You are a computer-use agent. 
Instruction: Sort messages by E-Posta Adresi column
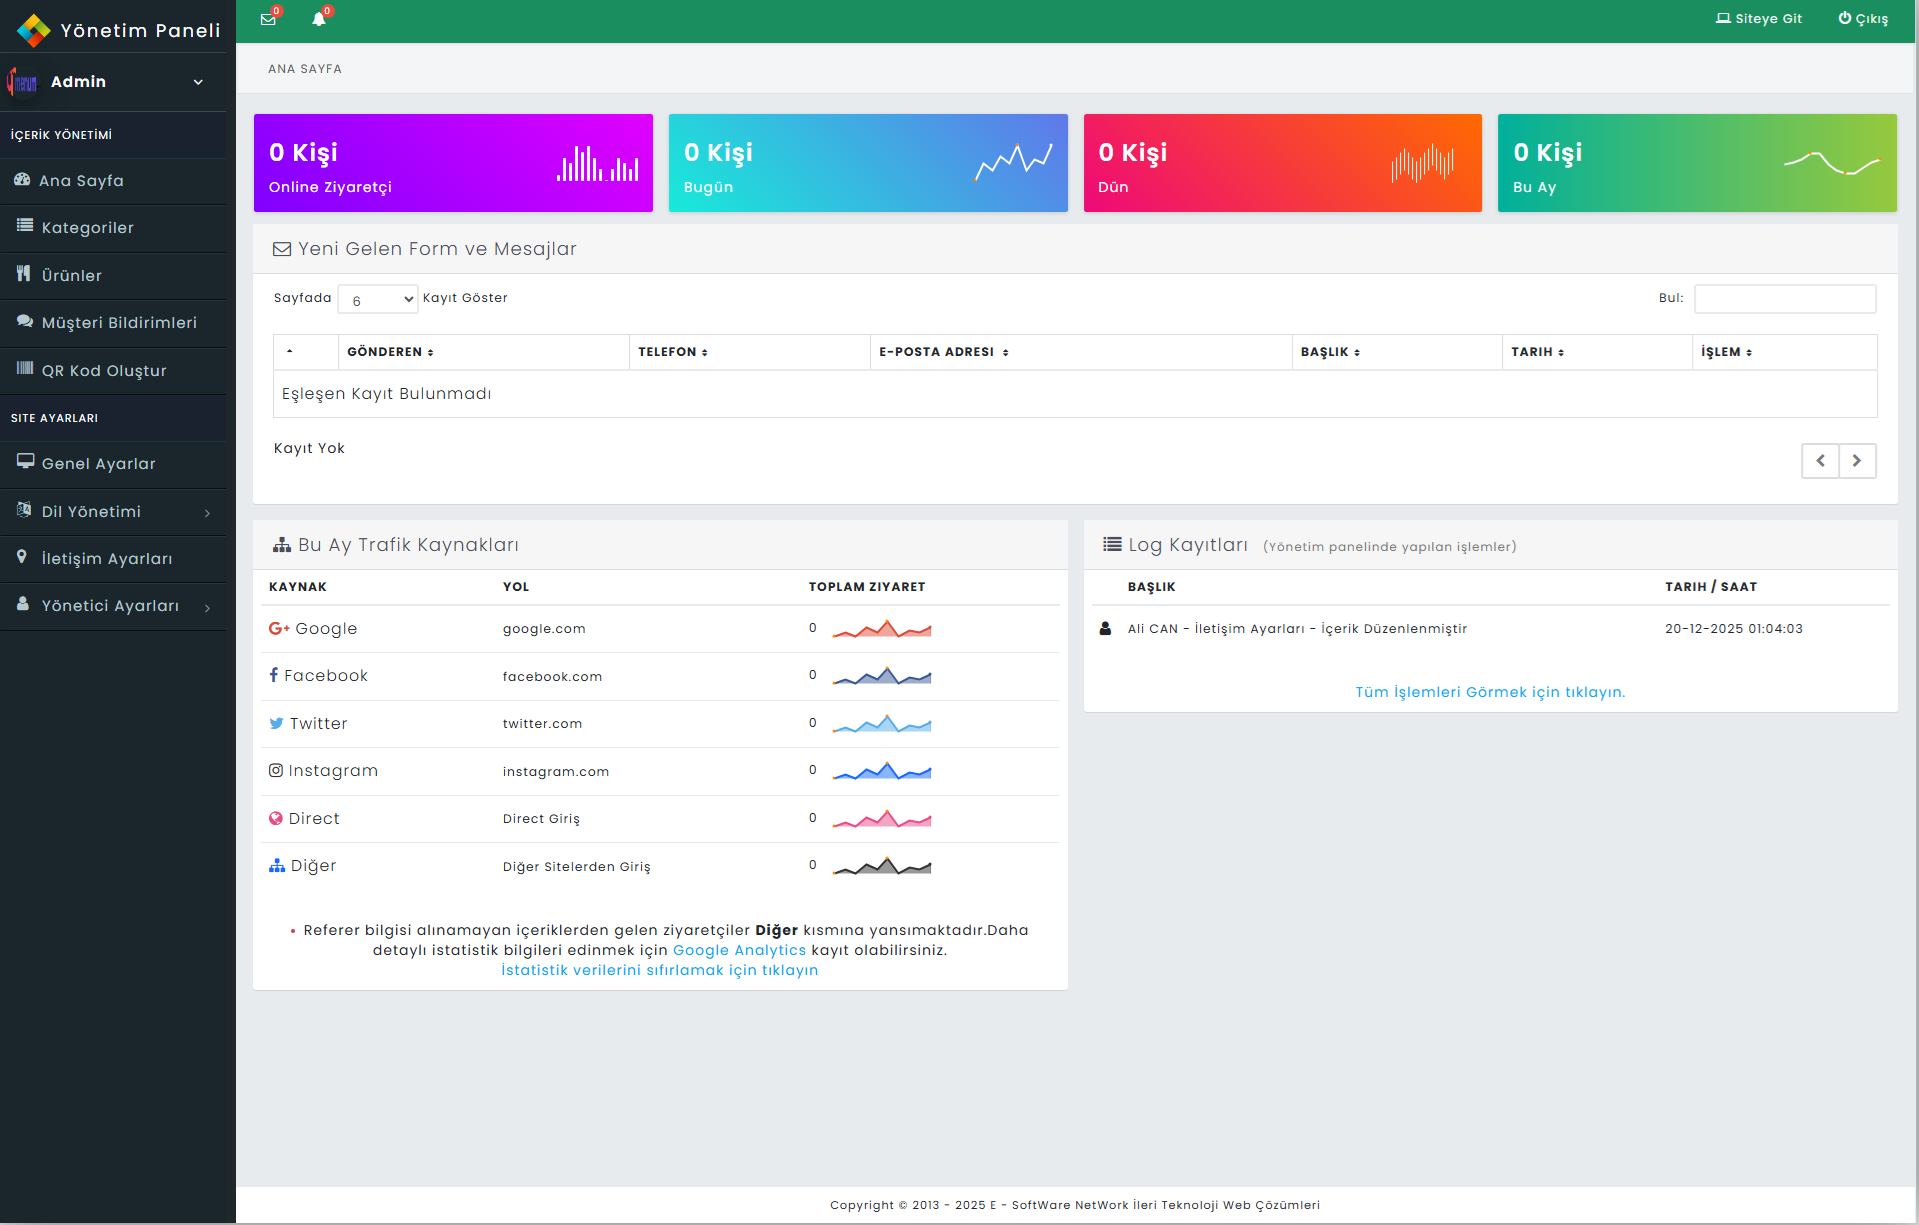point(943,352)
